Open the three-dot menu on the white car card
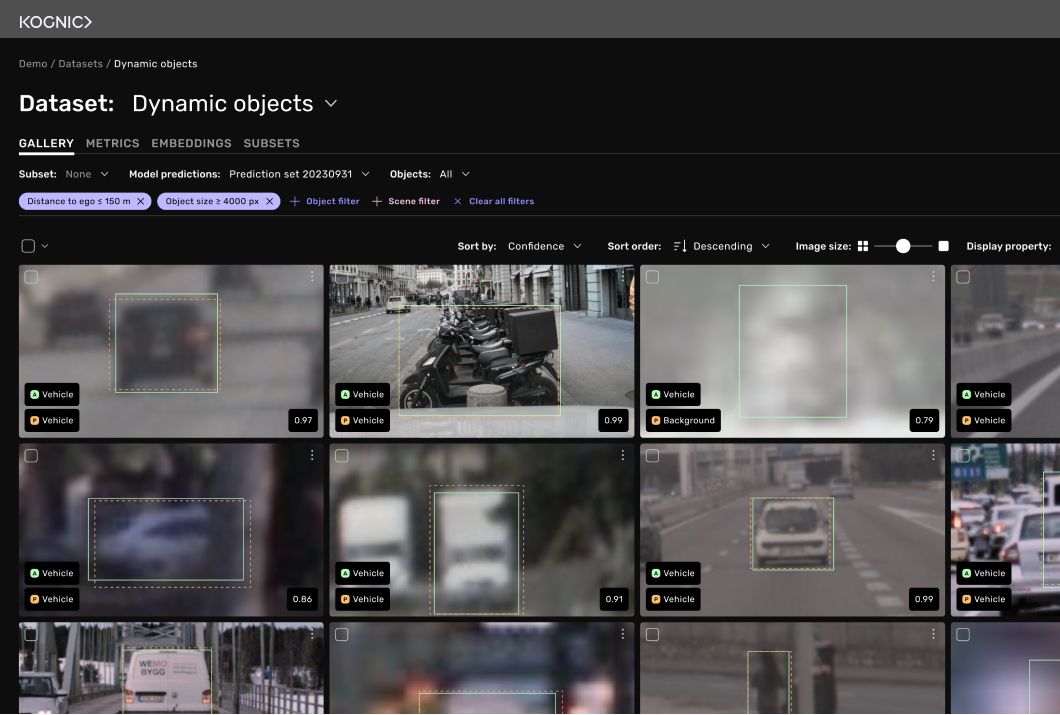 click(x=933, y=455)
